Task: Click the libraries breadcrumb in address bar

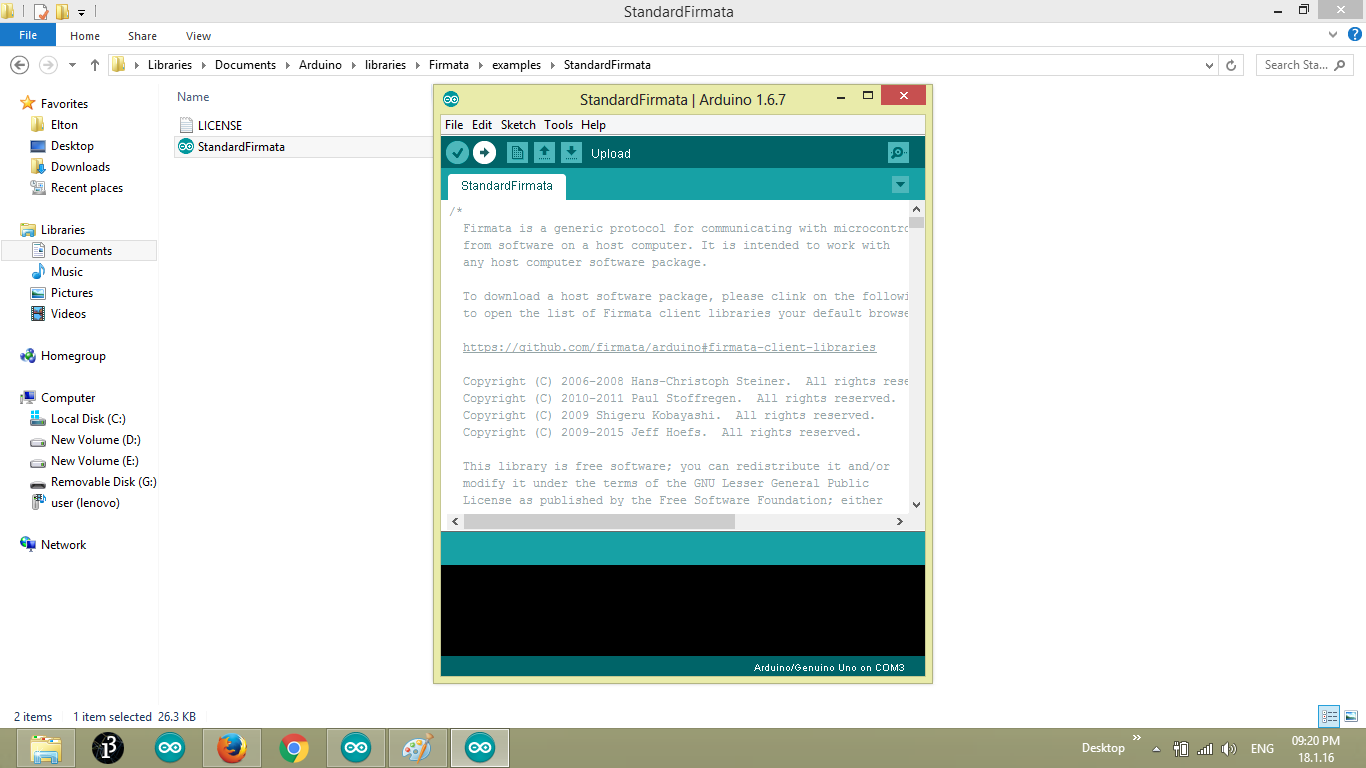Action: pos(385,65)
